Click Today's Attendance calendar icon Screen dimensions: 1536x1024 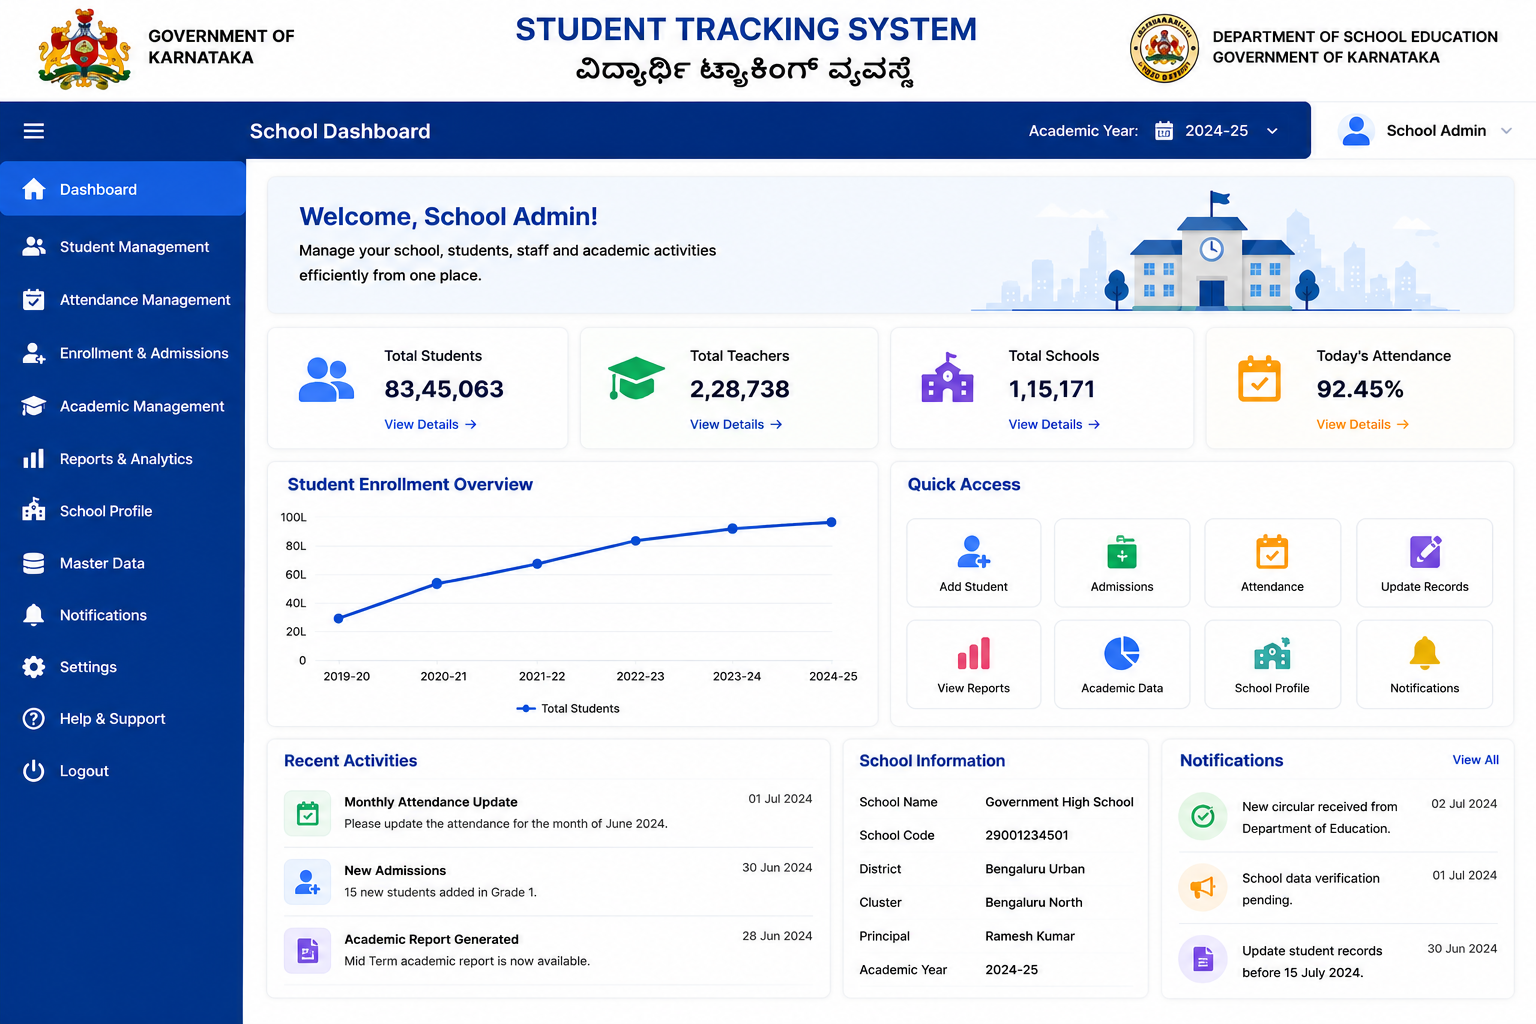tap(1259, 378)
